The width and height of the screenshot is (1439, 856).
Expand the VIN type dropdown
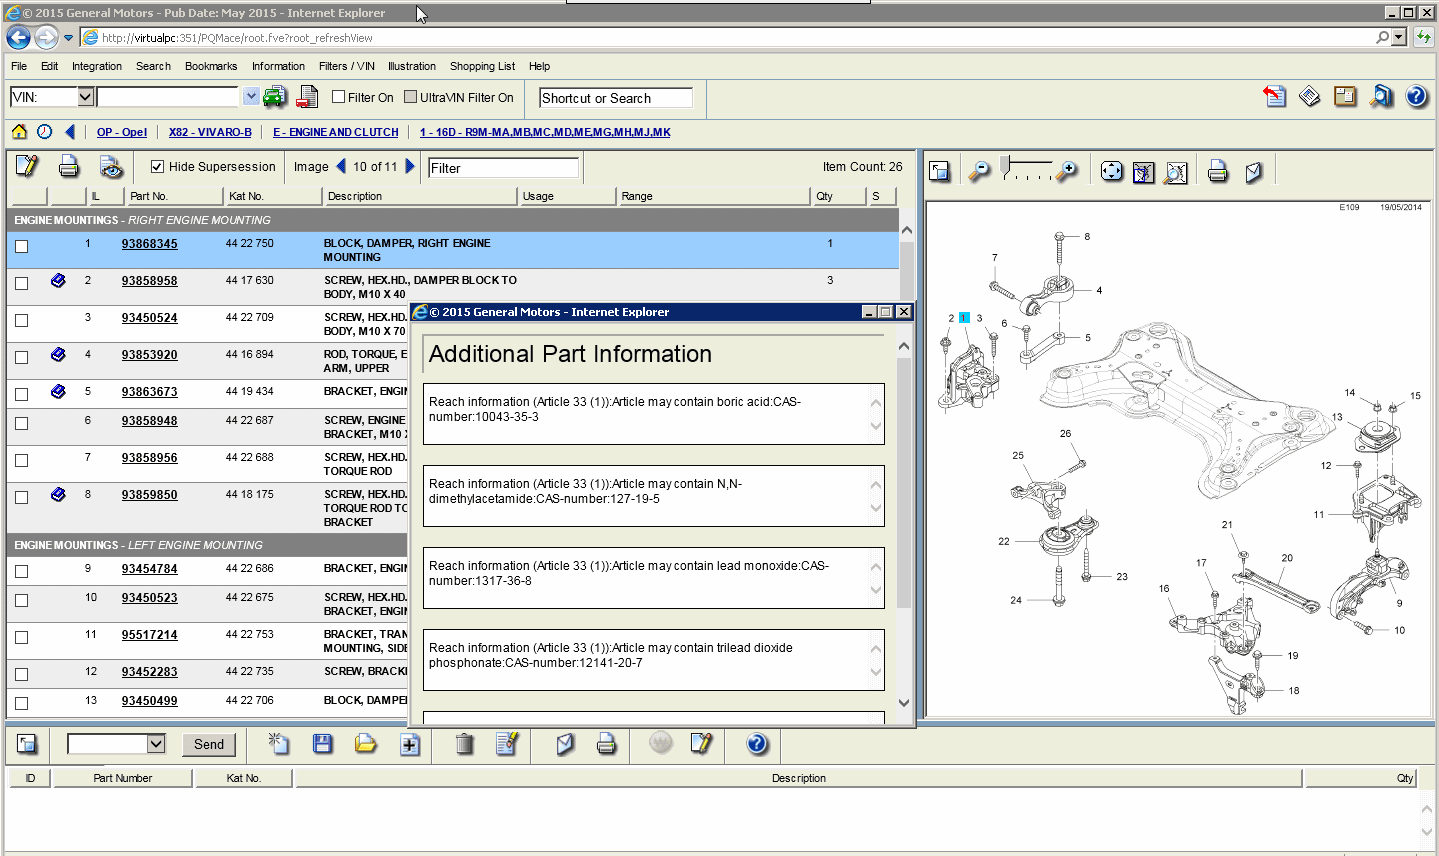pyautogui.click(x=85, y=97)
